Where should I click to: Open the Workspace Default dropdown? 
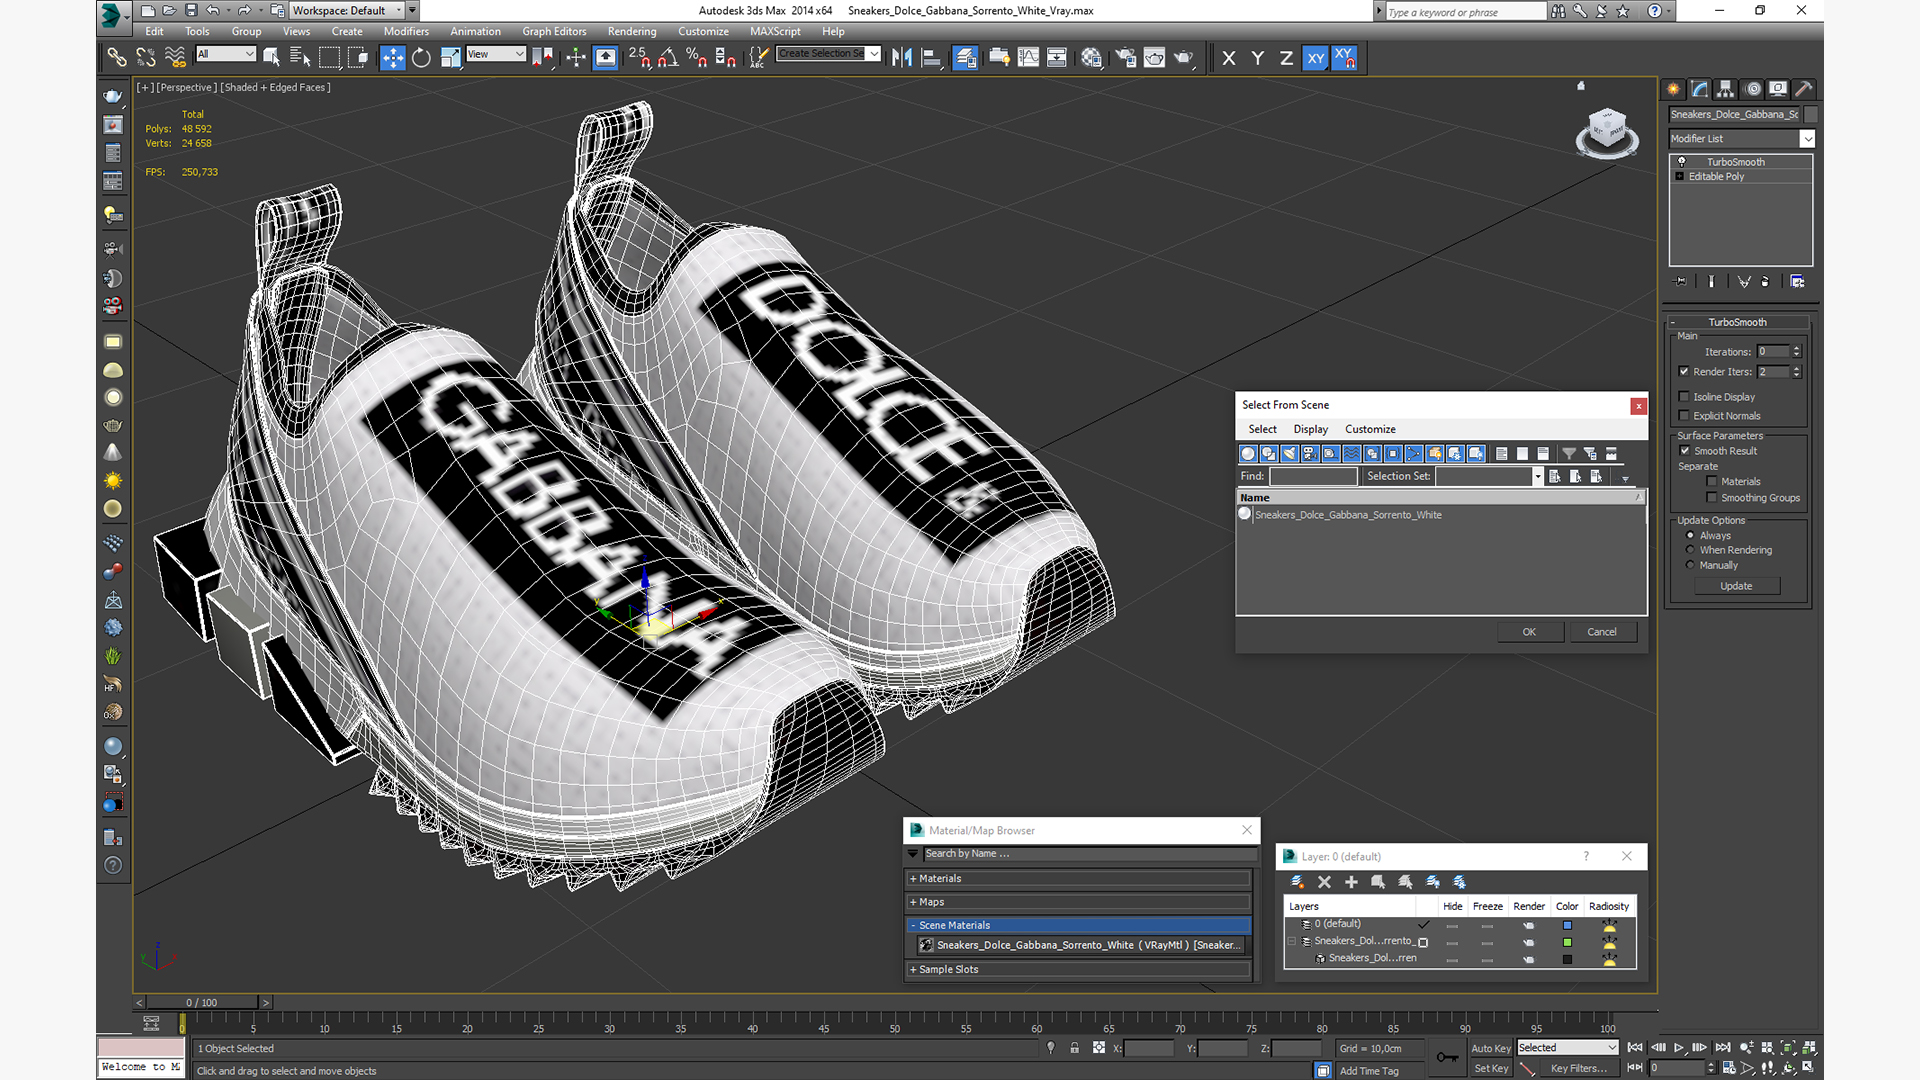[347, 11]
